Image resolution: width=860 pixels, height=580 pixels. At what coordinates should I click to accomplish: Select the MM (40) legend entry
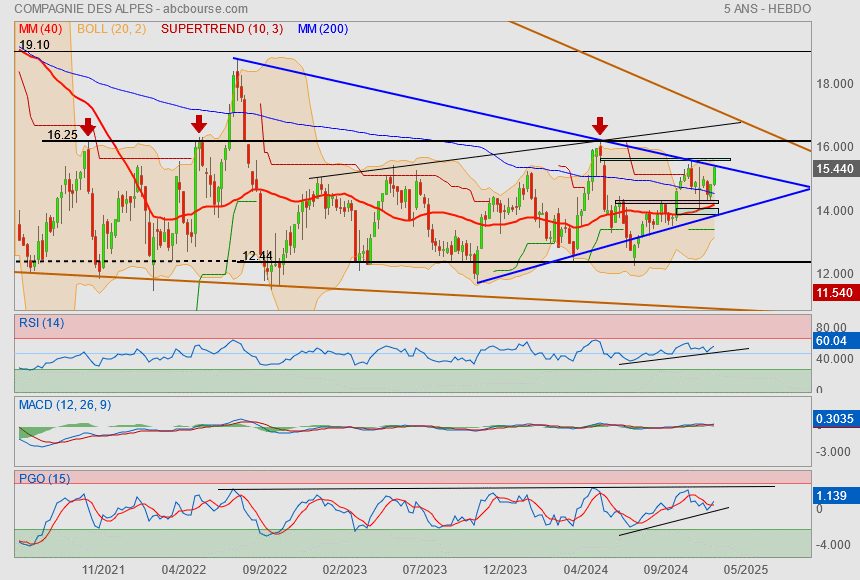(41, 29)
